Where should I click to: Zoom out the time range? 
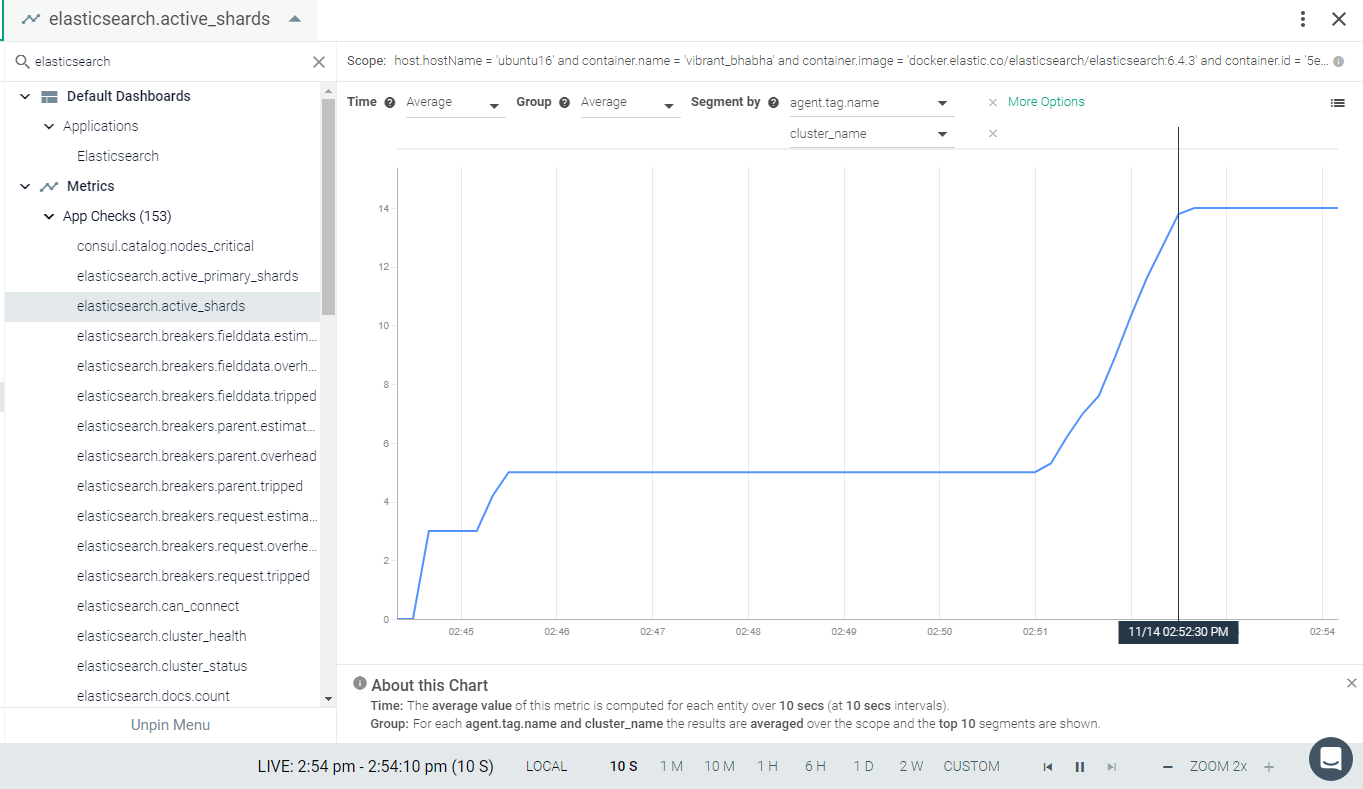[1167, 767]
